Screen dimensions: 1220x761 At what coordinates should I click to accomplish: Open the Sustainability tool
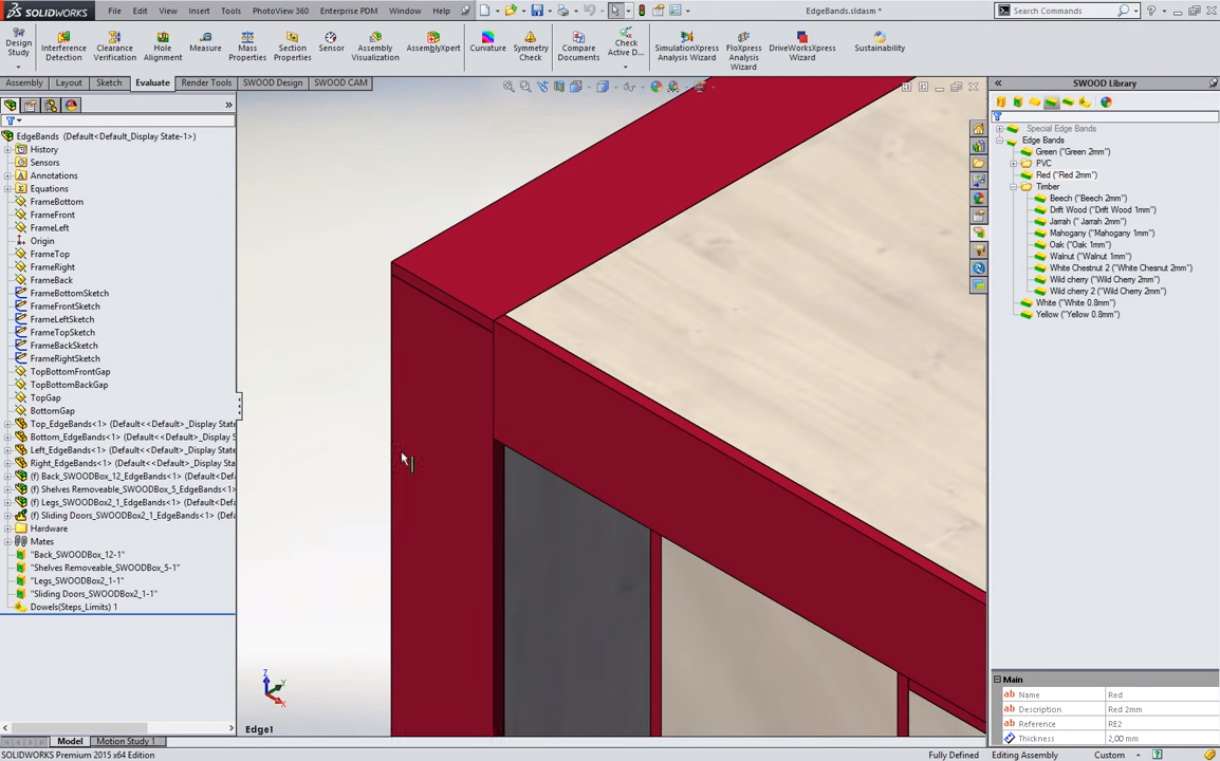click(879, 41)
